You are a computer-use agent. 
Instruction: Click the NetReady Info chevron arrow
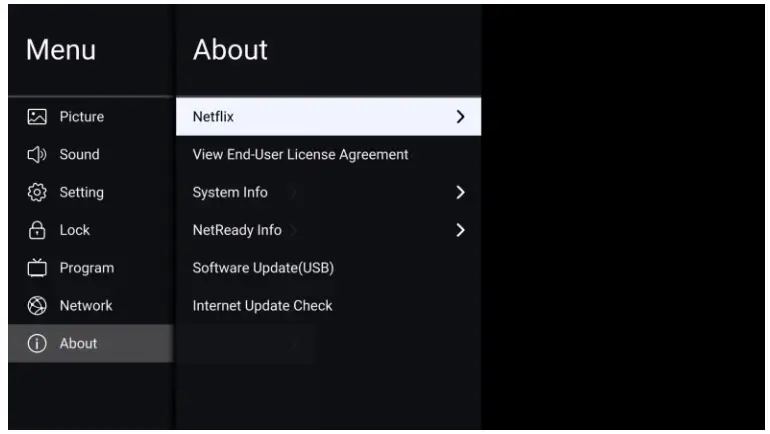(x=460, y=230)
